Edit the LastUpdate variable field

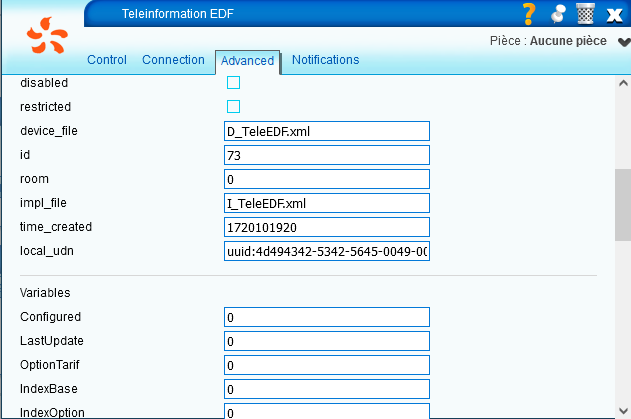(327, 341)
